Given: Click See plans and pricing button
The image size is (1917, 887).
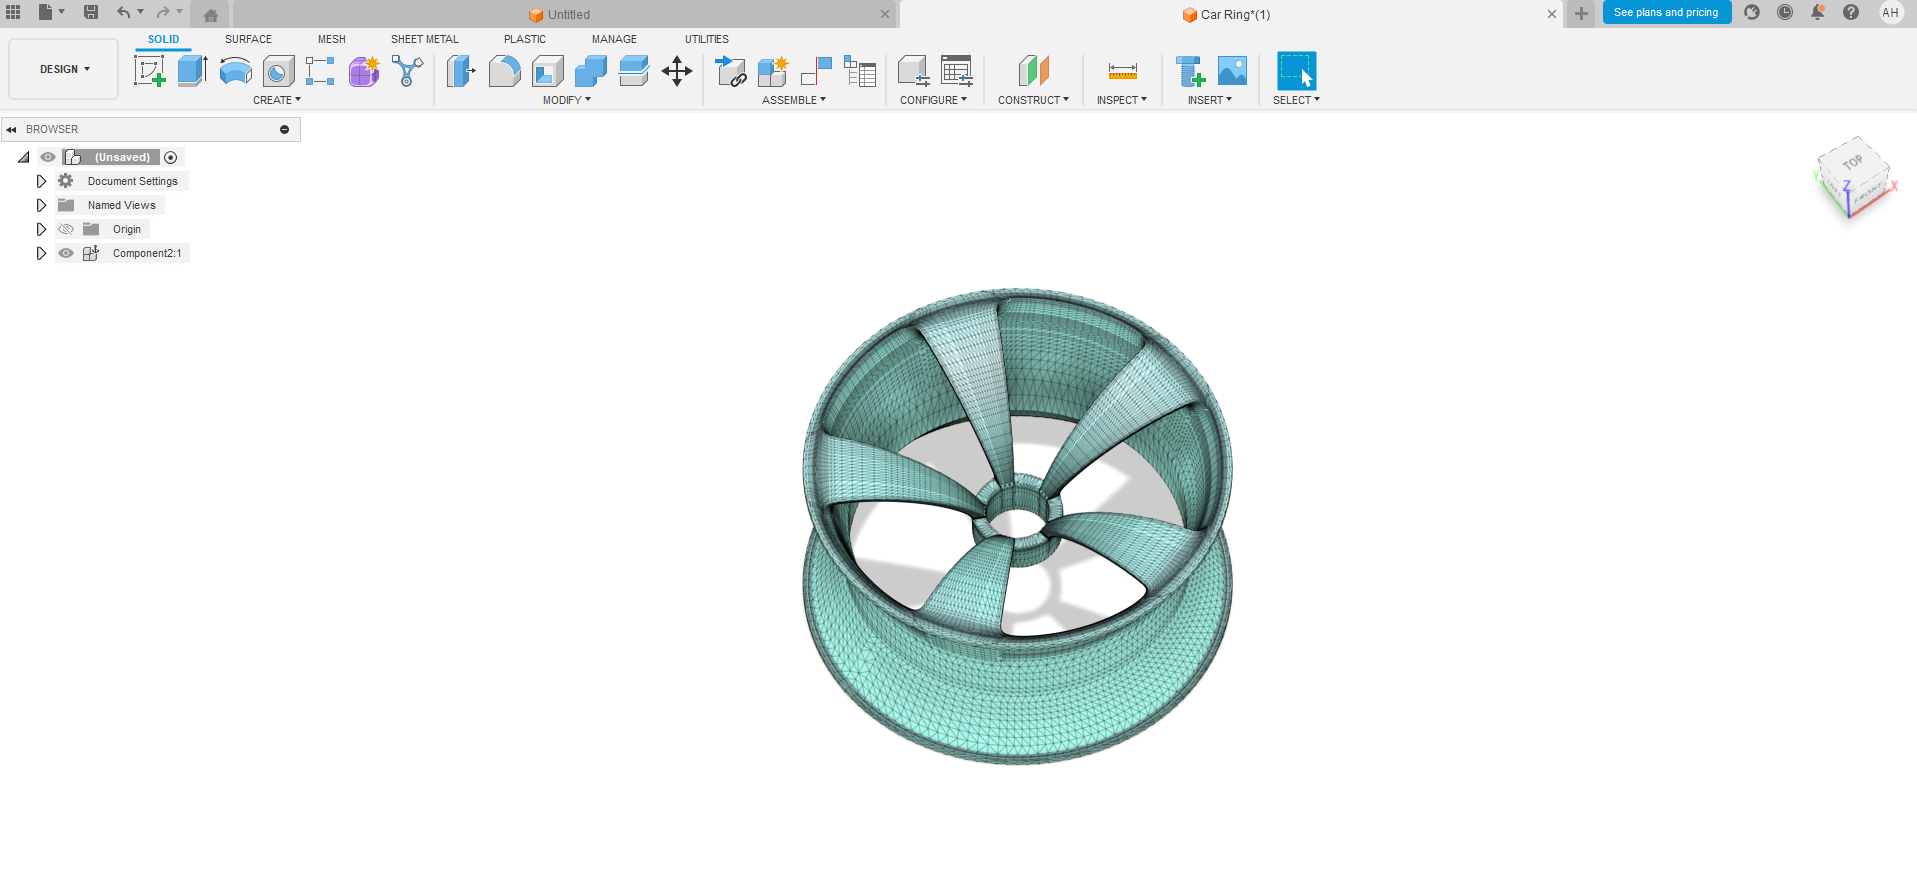Looking at the screenshot, I should tap(1666, 12).
